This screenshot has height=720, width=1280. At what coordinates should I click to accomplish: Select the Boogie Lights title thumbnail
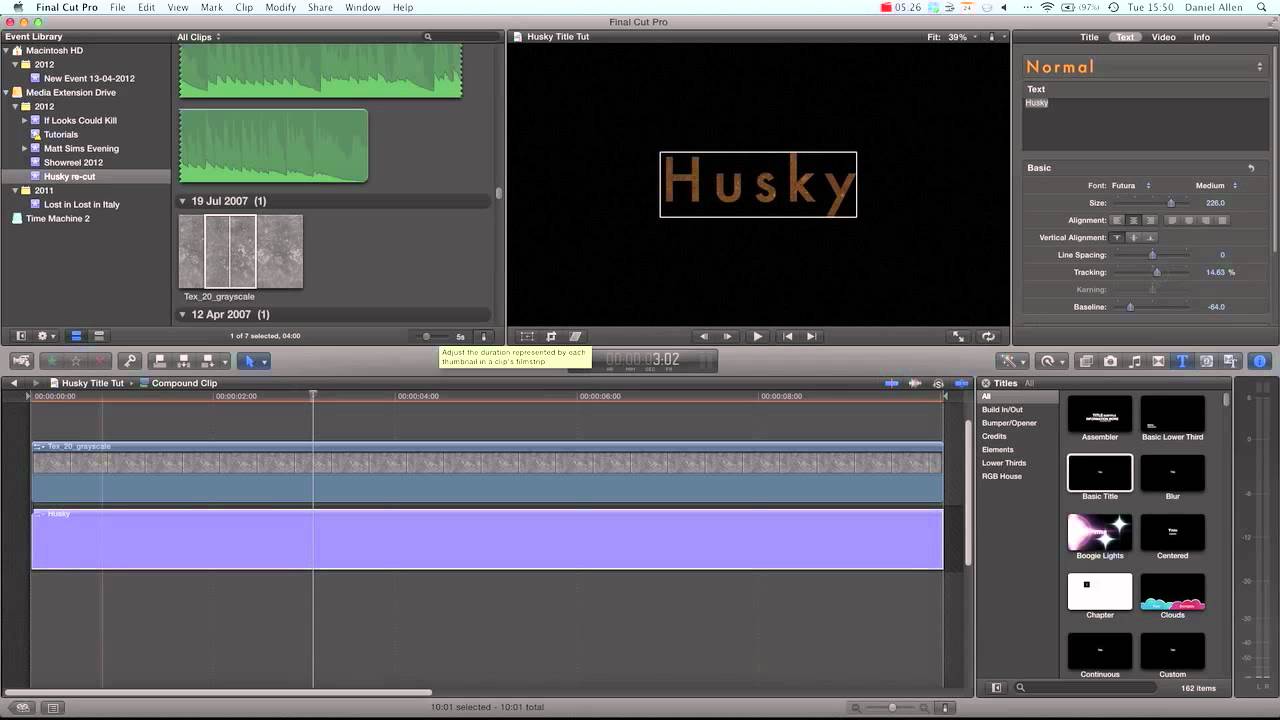click(1100, 532)
